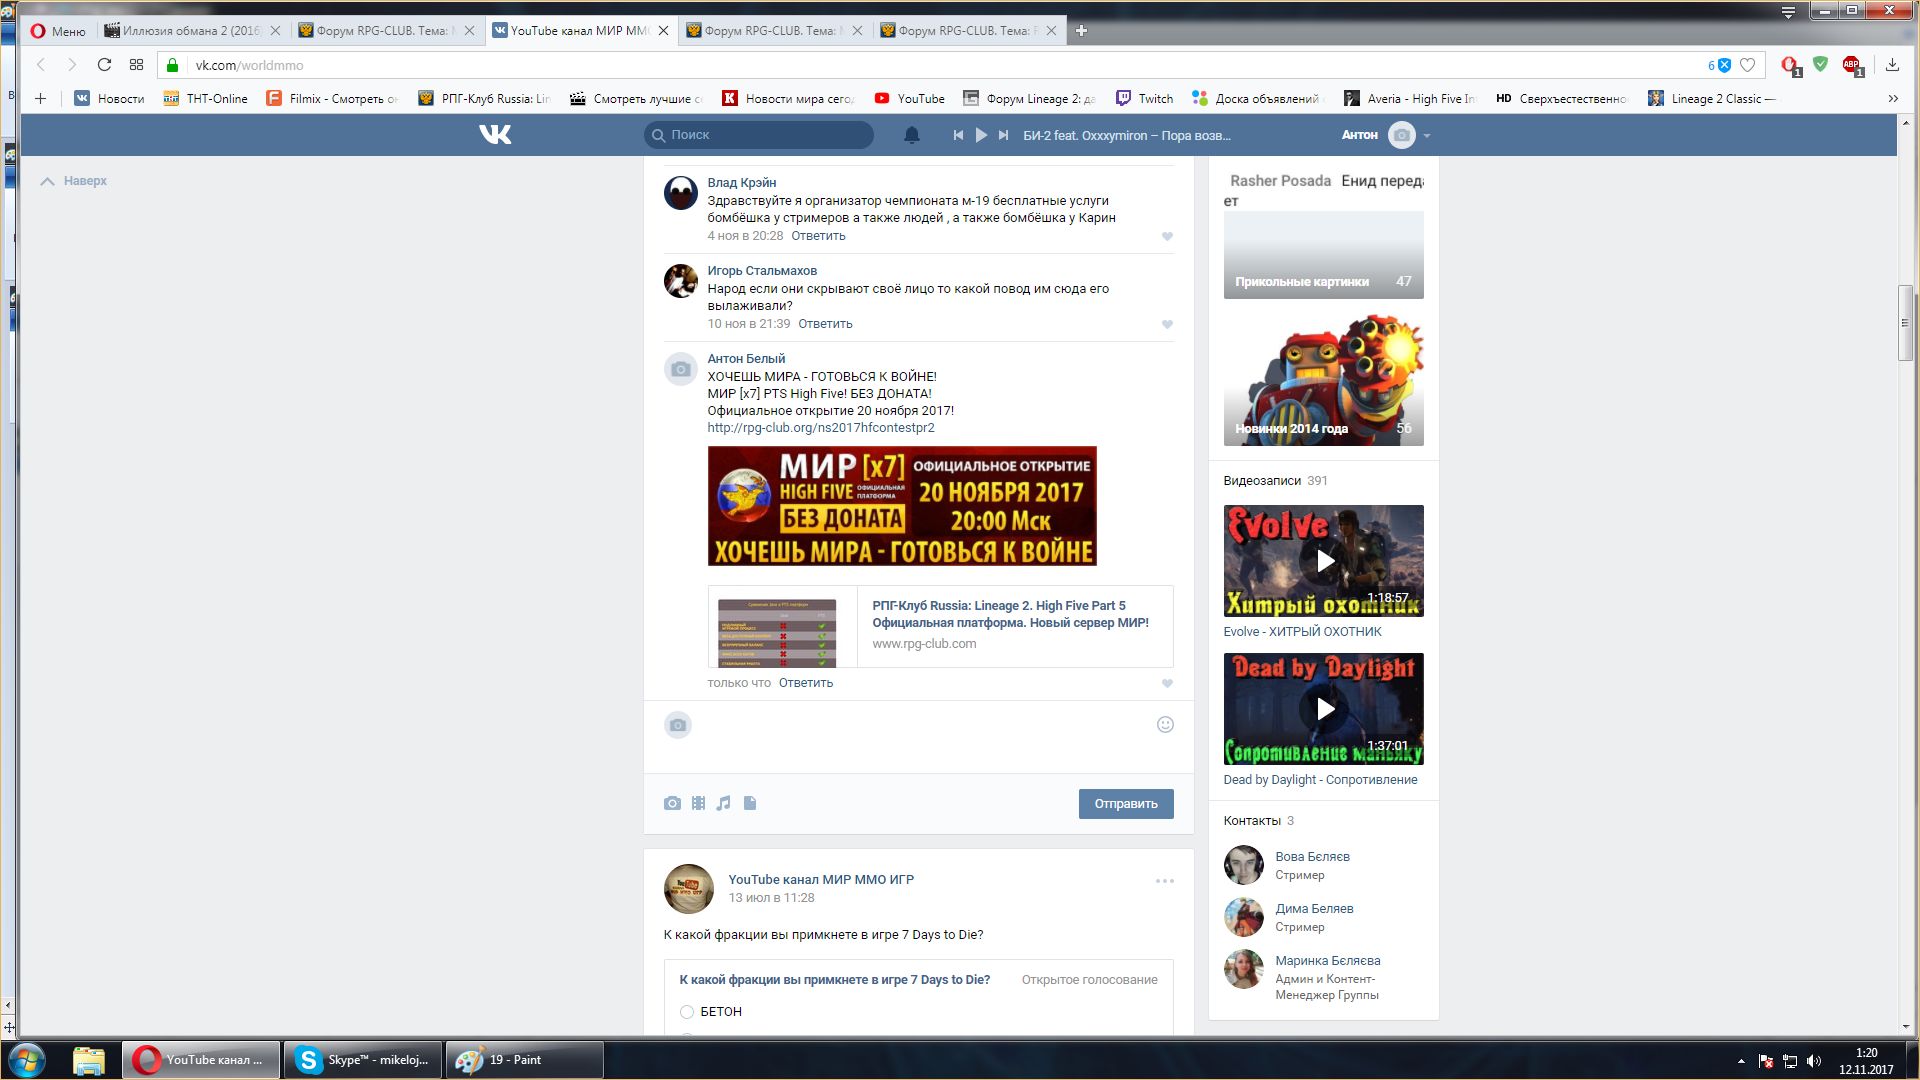Image resolution: width=1920 pixels, height=1080 pixels.
Task: Open the Speed Dial grid icon
Action: click(x=136, y=65)
